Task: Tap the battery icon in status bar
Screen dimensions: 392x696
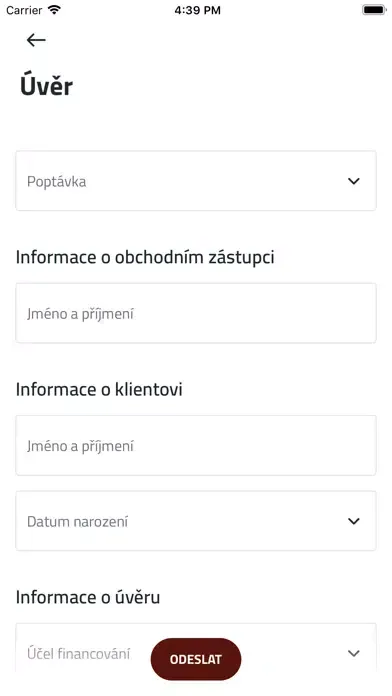Action: click(x=374, y=10)
